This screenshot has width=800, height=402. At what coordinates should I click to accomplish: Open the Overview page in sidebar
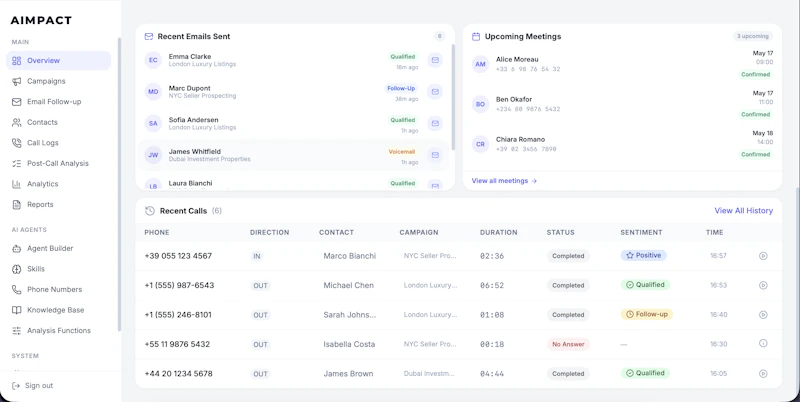click(x=58, y=60)
